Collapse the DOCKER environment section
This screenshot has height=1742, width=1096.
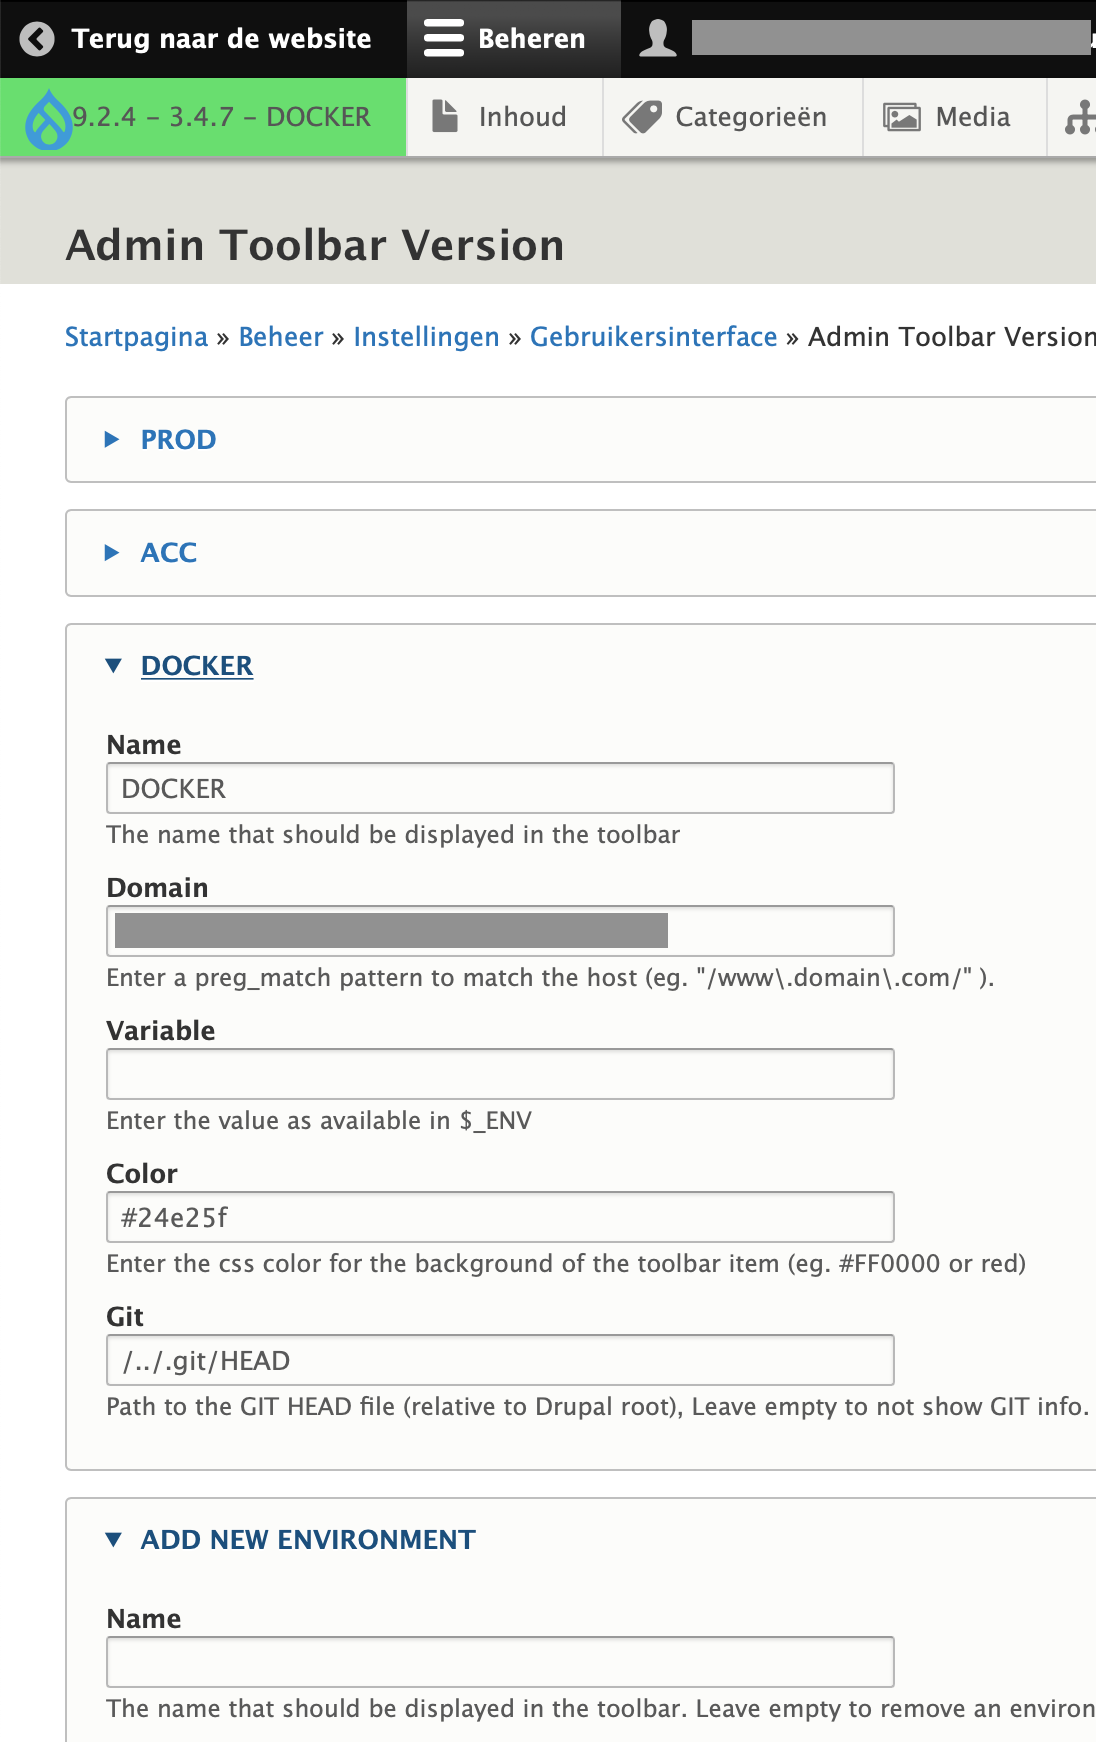pos(196,666)
